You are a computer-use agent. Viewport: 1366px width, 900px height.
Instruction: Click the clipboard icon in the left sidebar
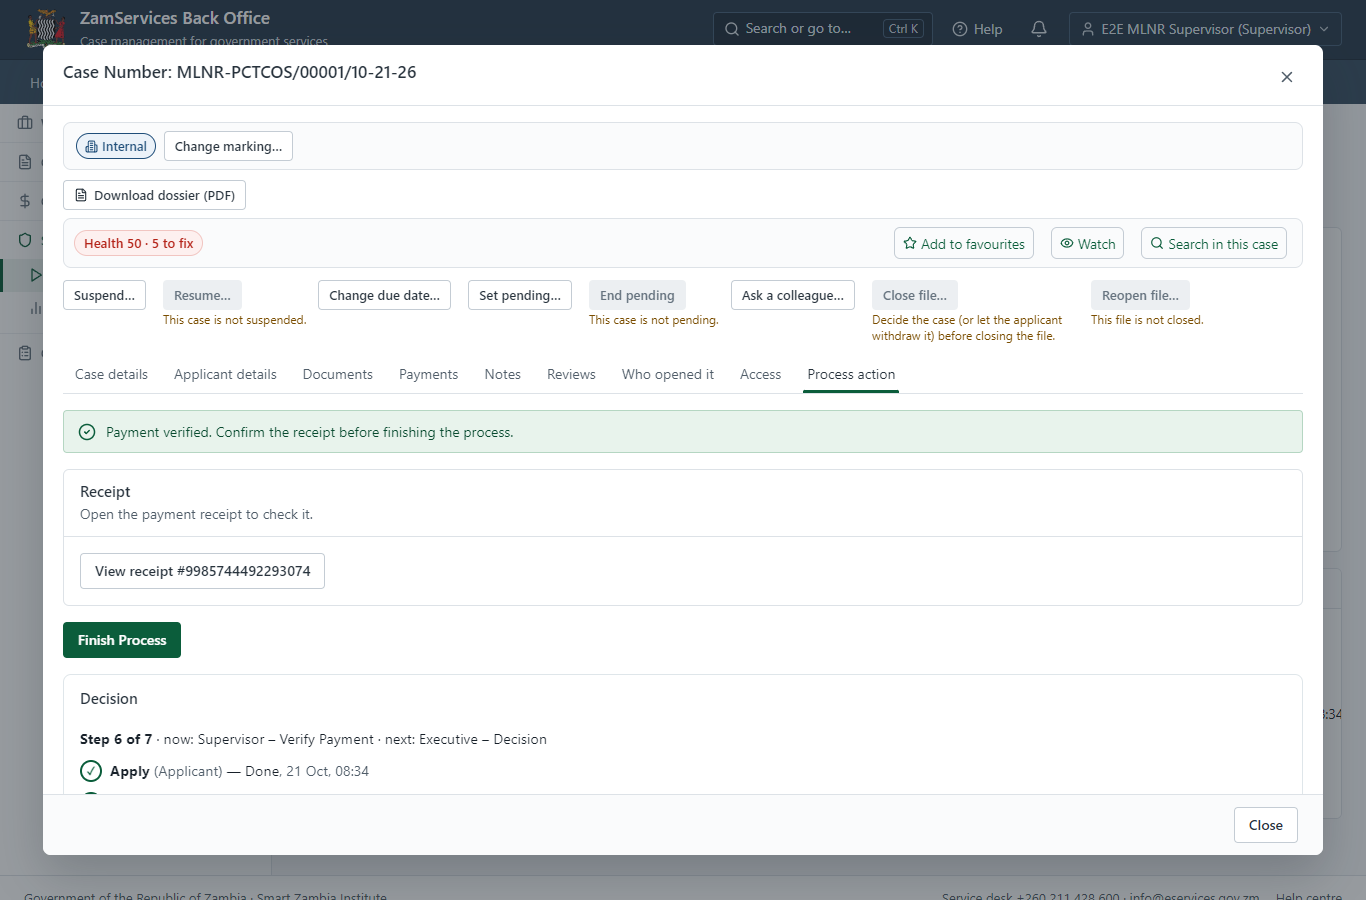click(25, 353)
